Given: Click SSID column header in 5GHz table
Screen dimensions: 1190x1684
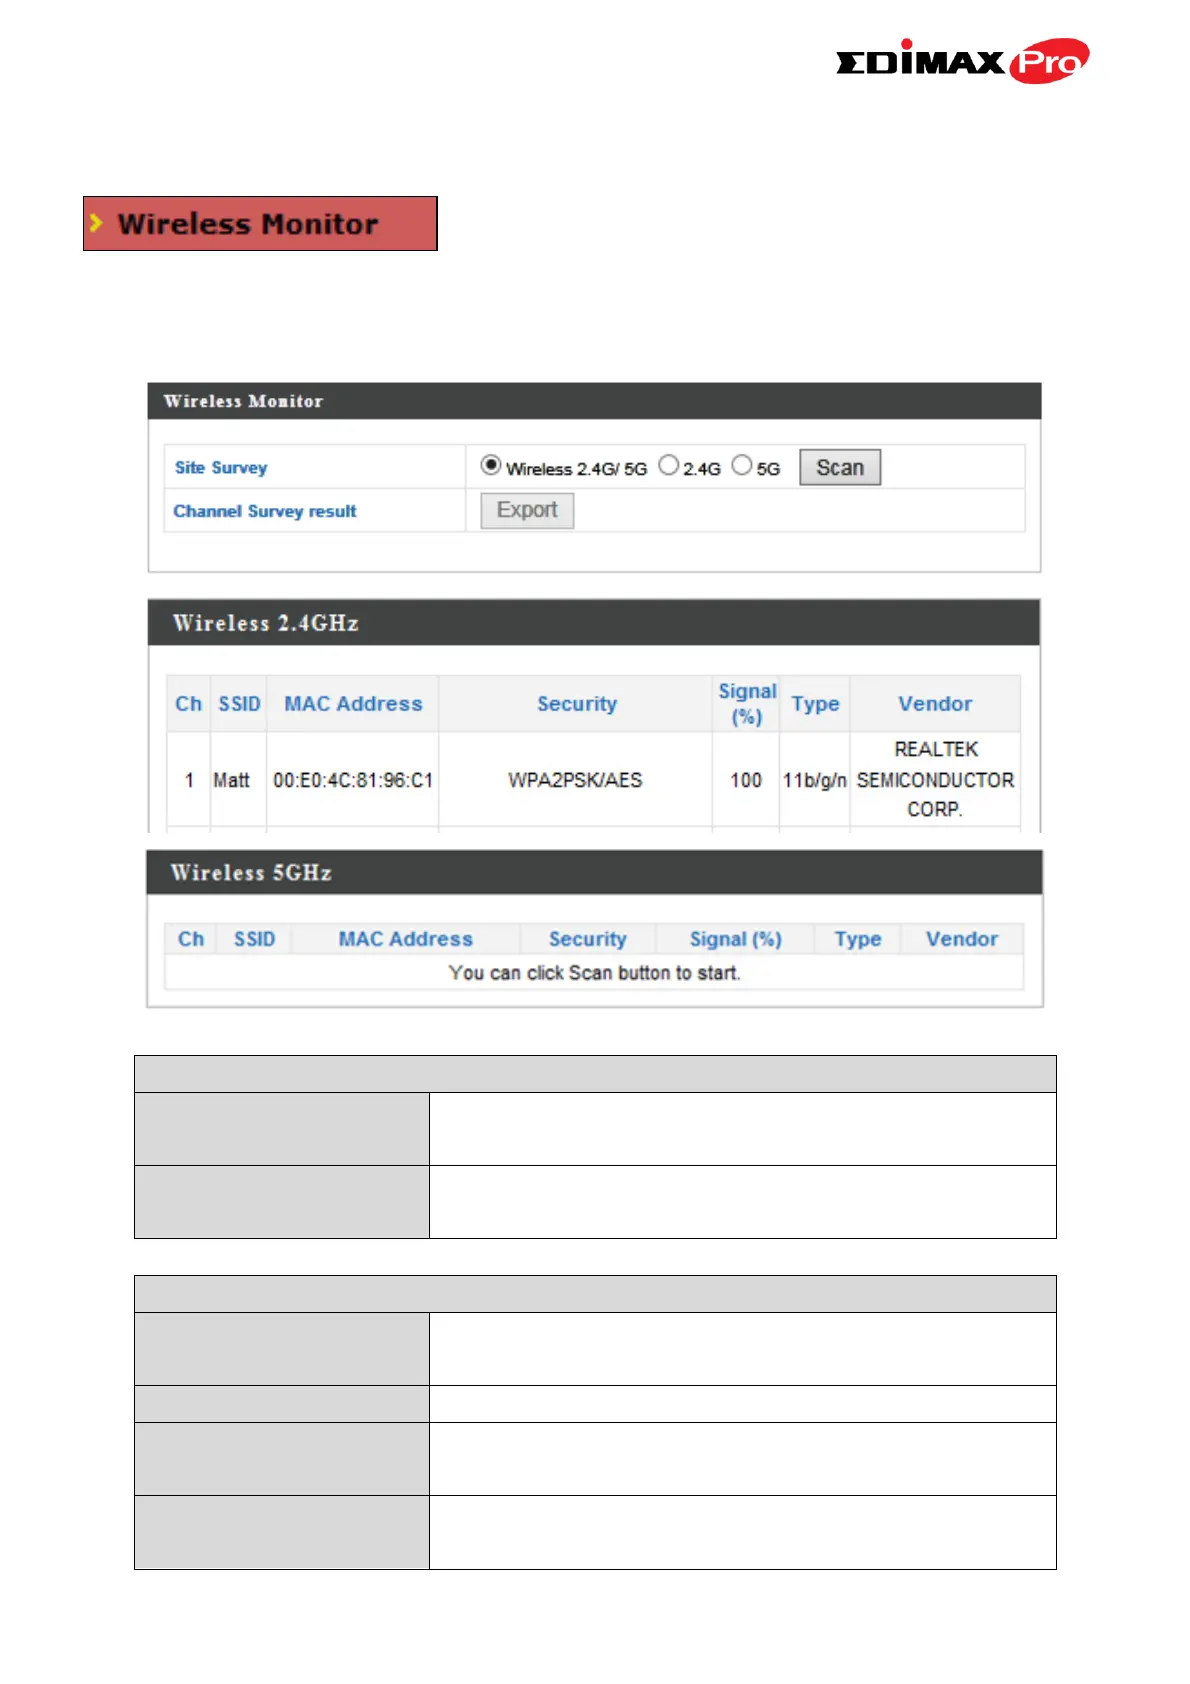Looking at the screenshot, I should (x=254, y=939).
